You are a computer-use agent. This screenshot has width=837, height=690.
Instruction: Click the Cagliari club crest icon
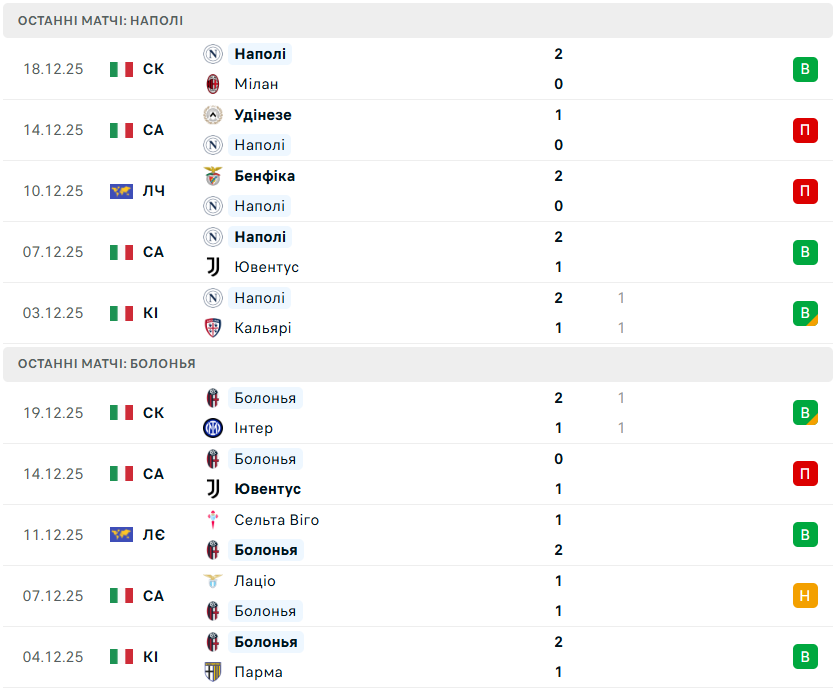pos(213,328)
